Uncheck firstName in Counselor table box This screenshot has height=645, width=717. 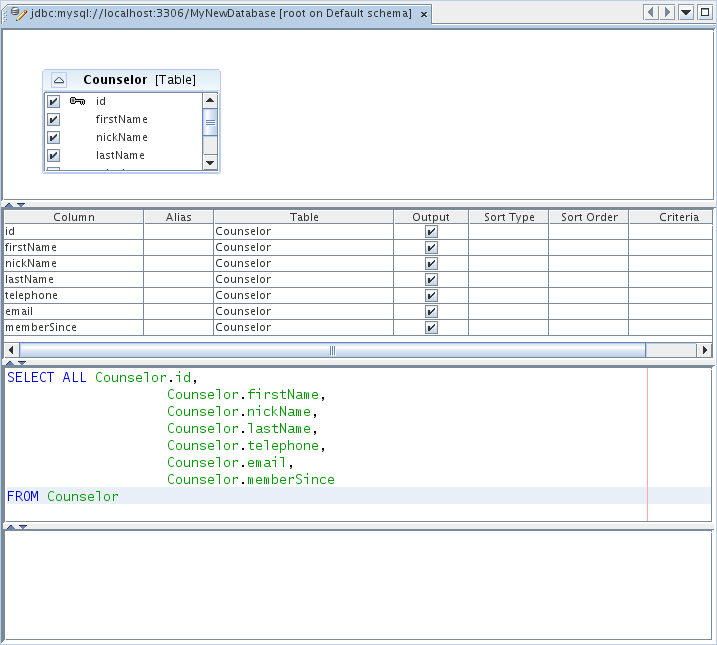pos(54,119)
